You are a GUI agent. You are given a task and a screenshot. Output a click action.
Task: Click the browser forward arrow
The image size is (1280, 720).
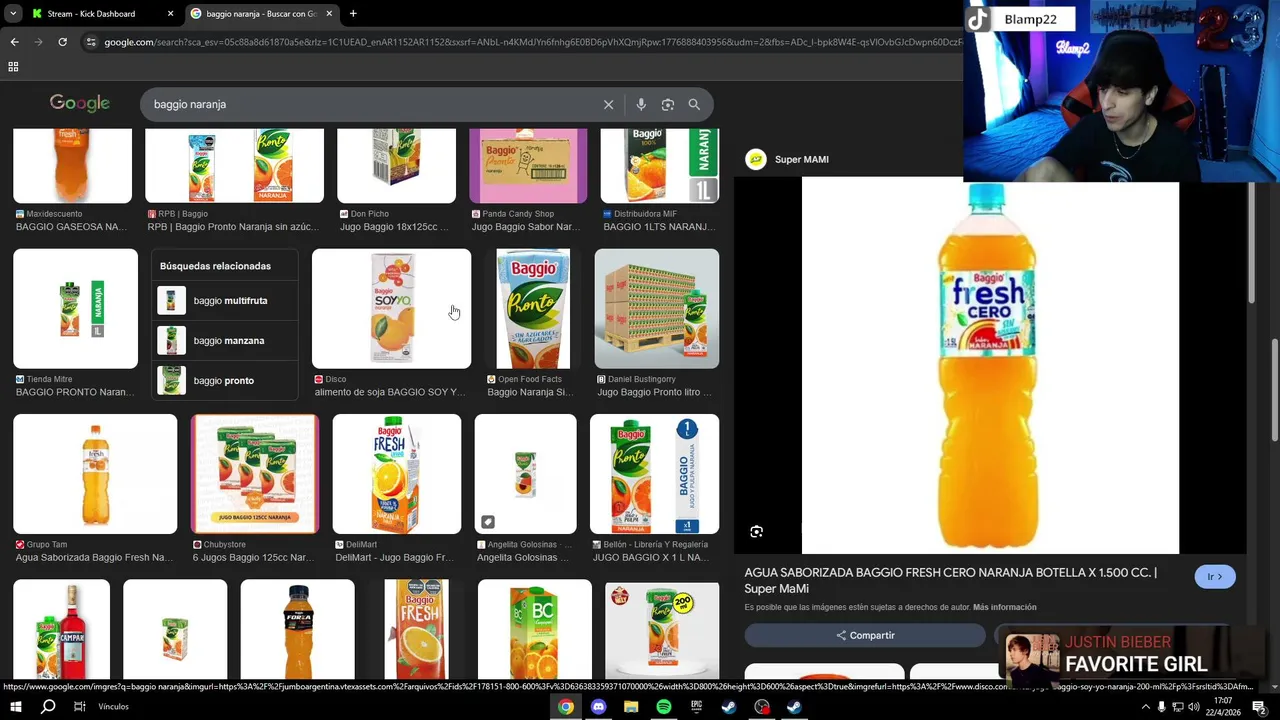pyautogui.click(x=38, y=42)
